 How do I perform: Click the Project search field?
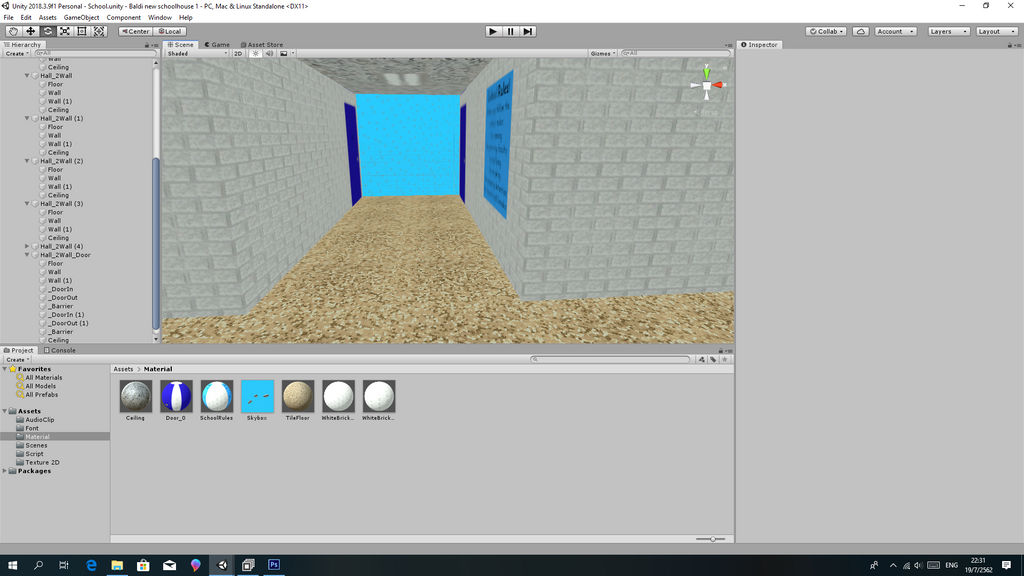pos(611,359)
